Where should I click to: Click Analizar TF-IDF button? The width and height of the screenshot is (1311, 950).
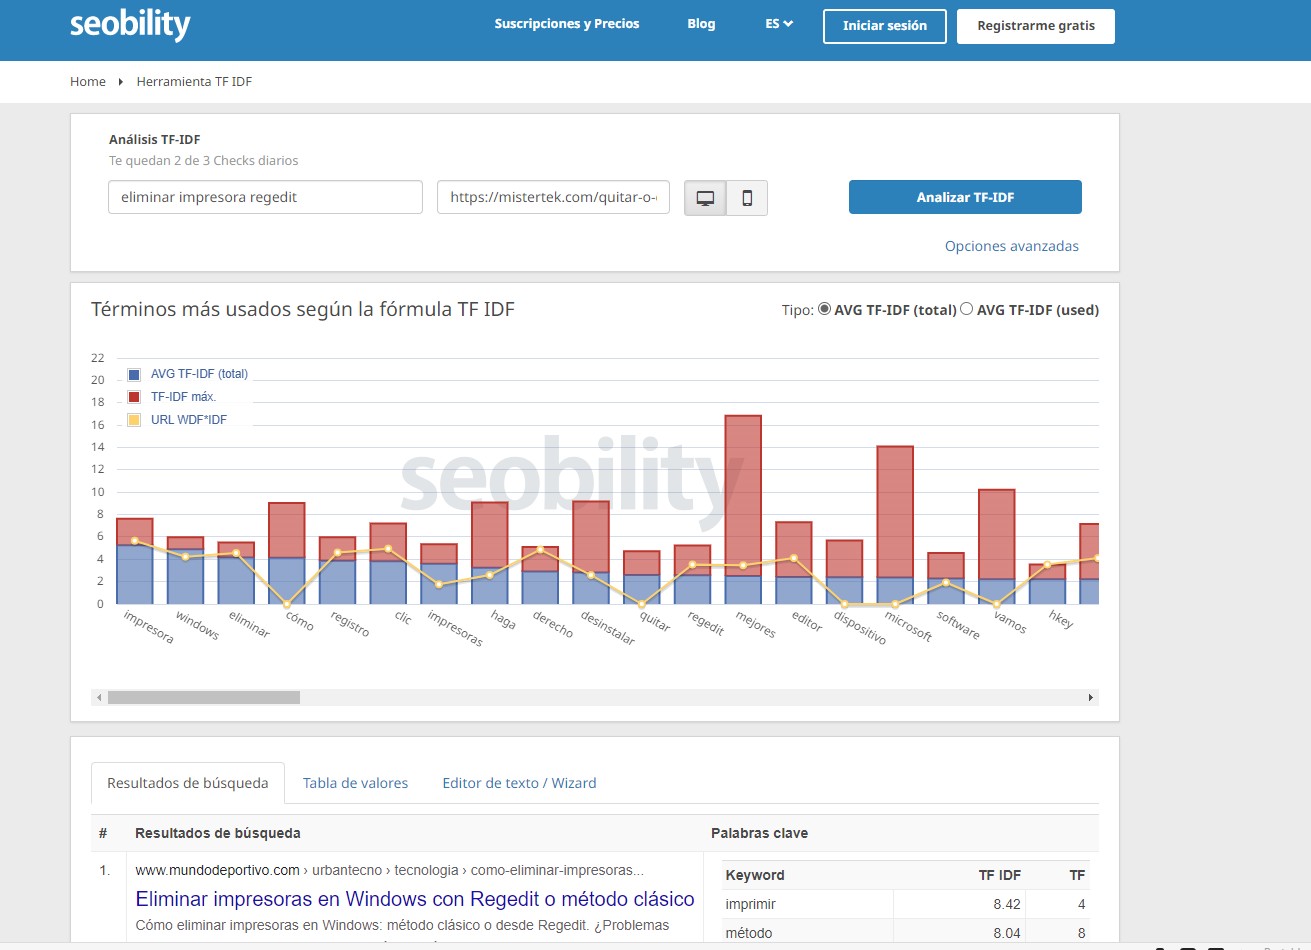click(x=965, y=197)
